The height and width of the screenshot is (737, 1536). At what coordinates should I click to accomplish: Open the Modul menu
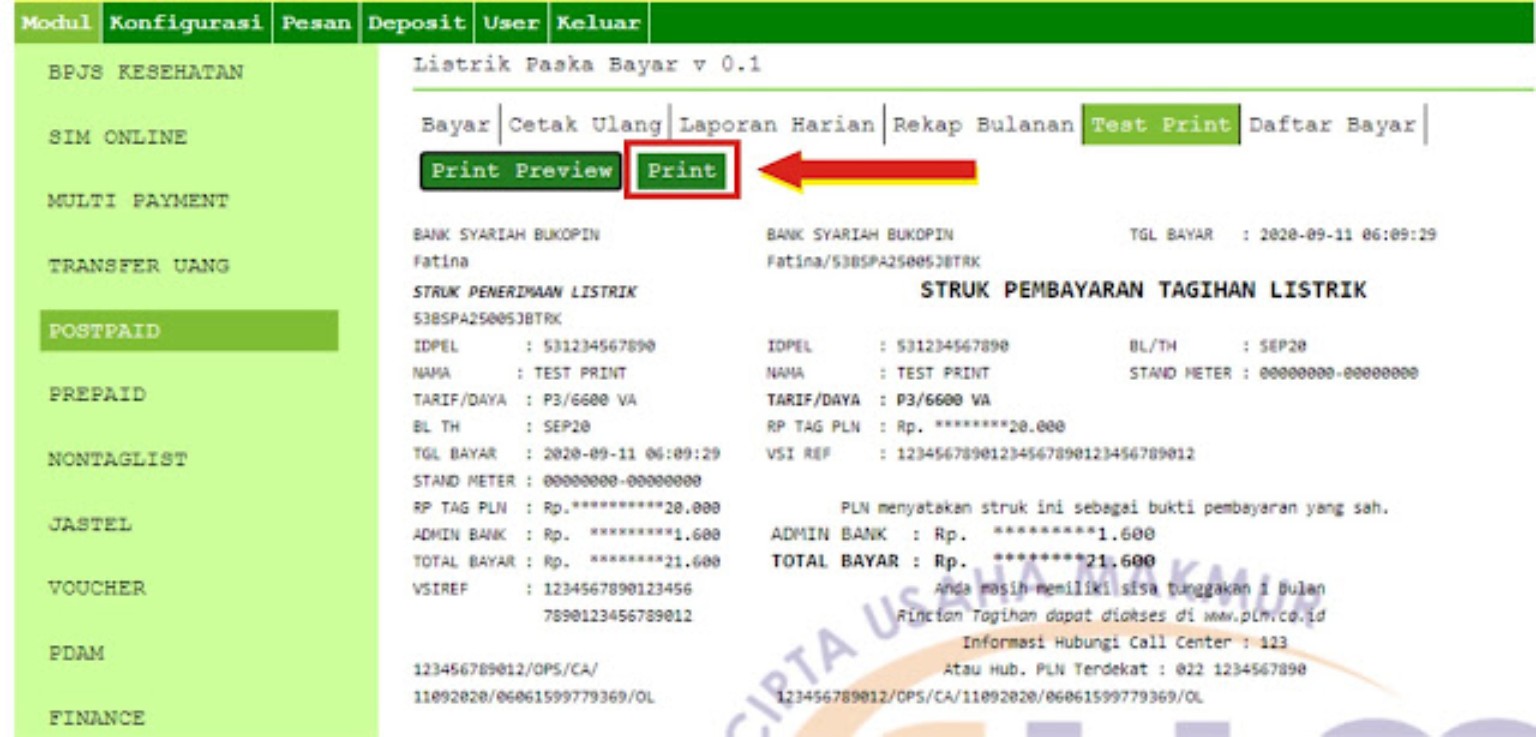57,22
